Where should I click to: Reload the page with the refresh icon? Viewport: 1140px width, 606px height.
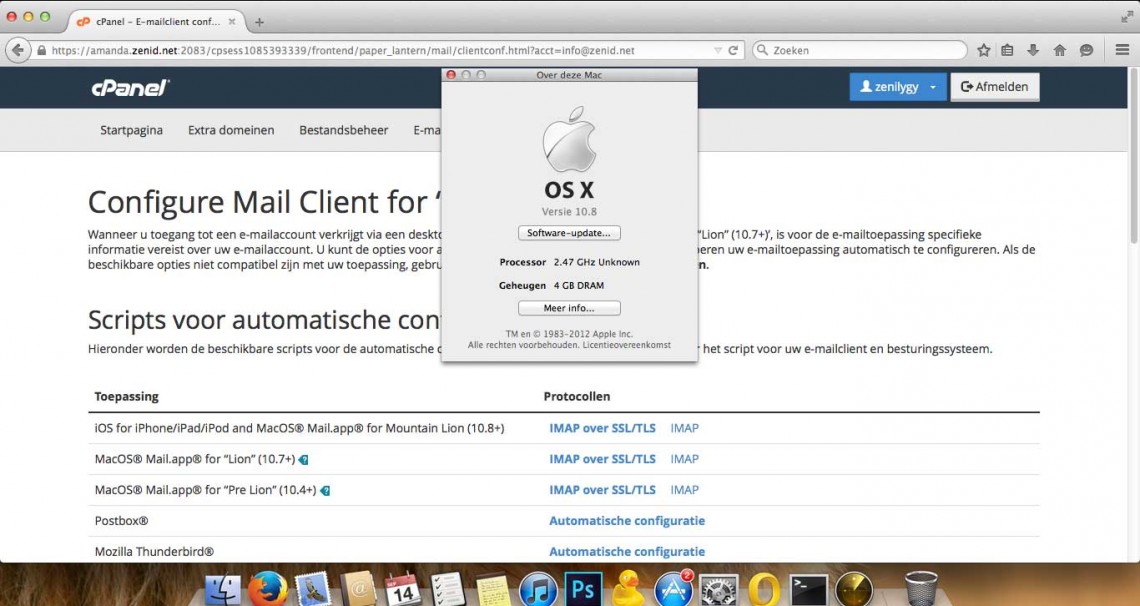point(733,50)
